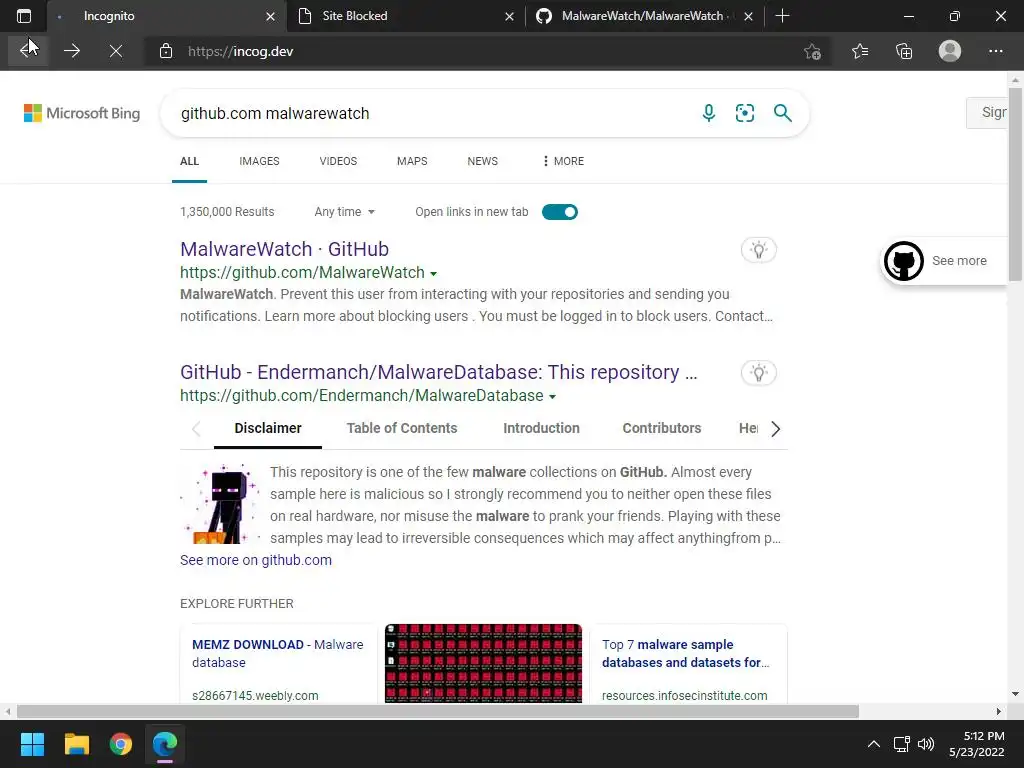Click the browser Back arrow button
The width and height of the screenshot is (1024, 768).
[x=27, y=51]
